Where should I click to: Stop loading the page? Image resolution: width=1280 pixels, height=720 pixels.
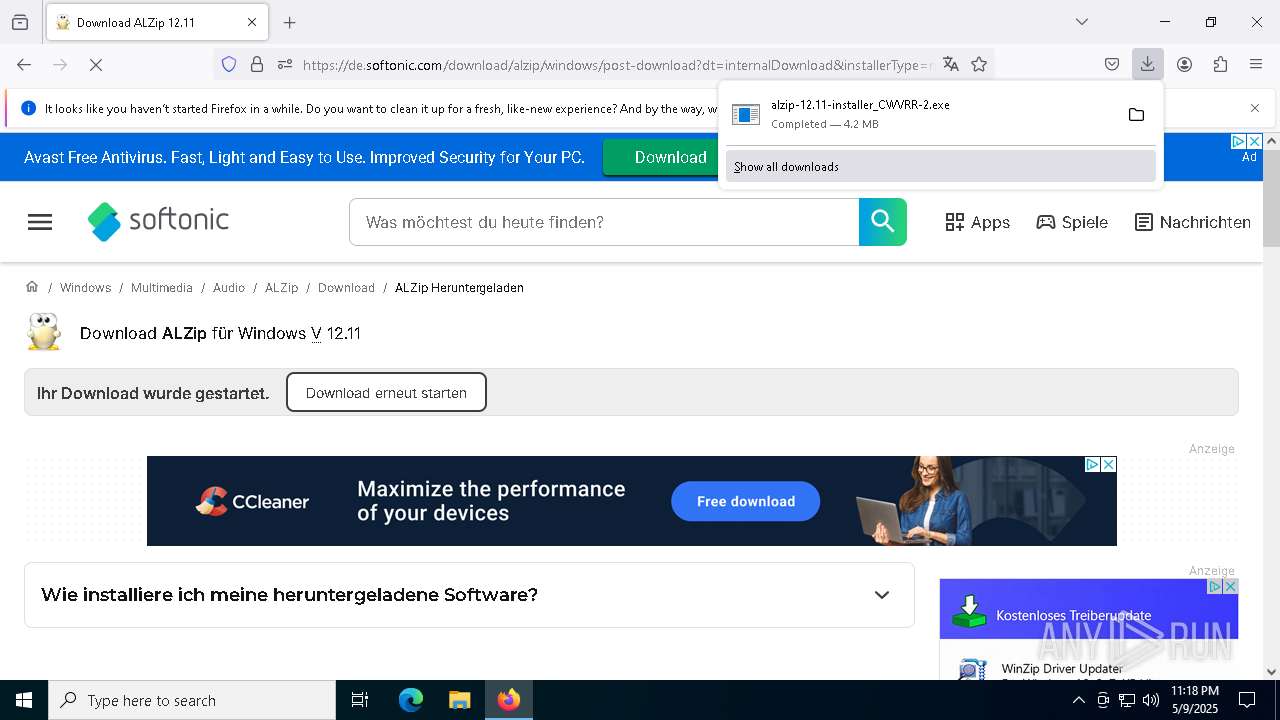[96, 65]
